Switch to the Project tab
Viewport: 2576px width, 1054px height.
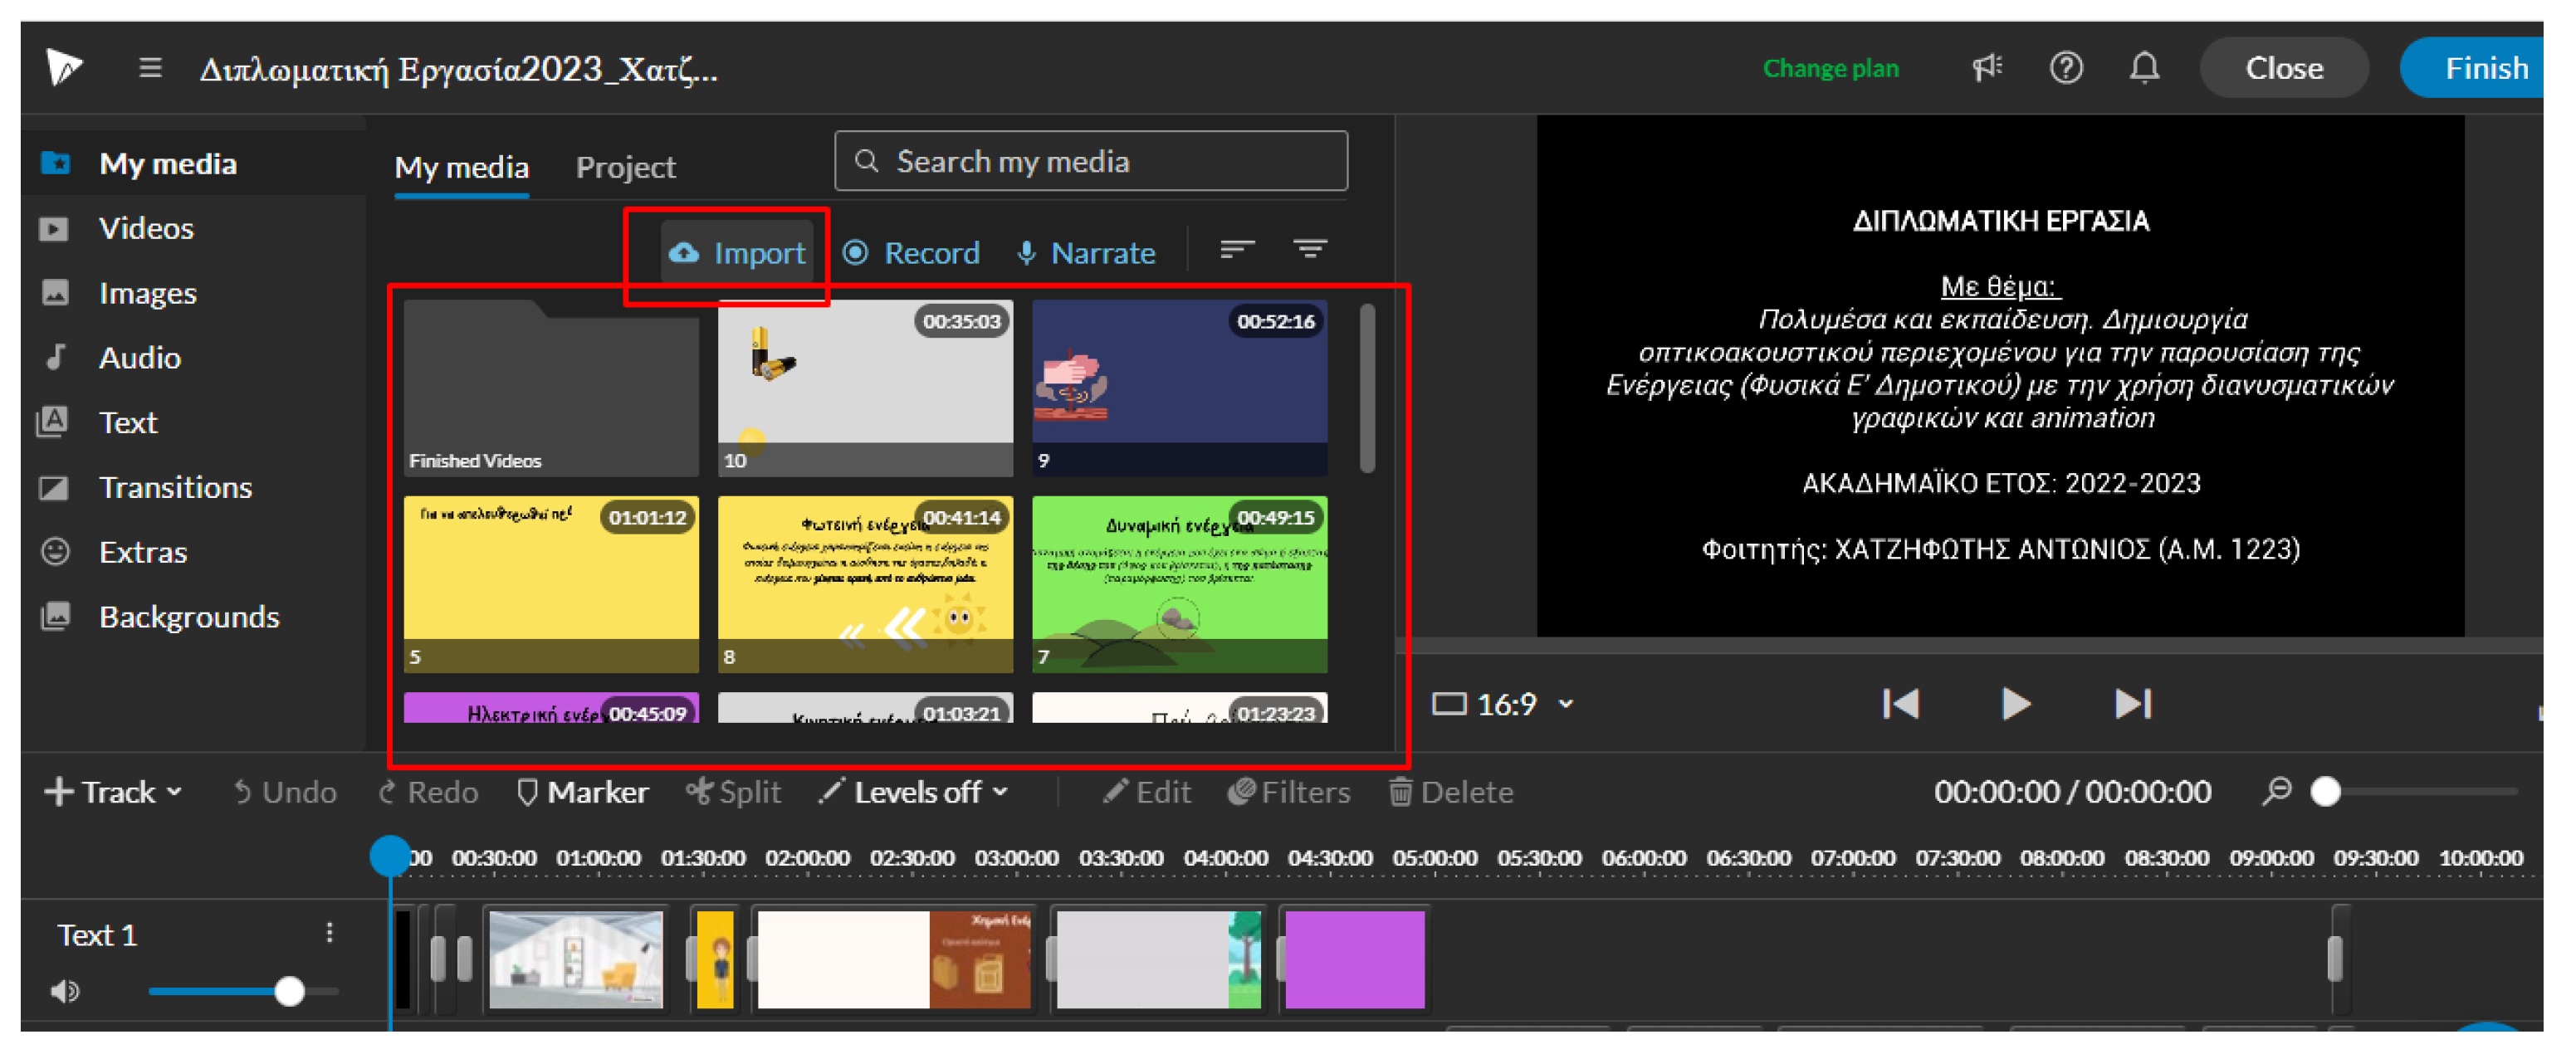tap(625, 167)
